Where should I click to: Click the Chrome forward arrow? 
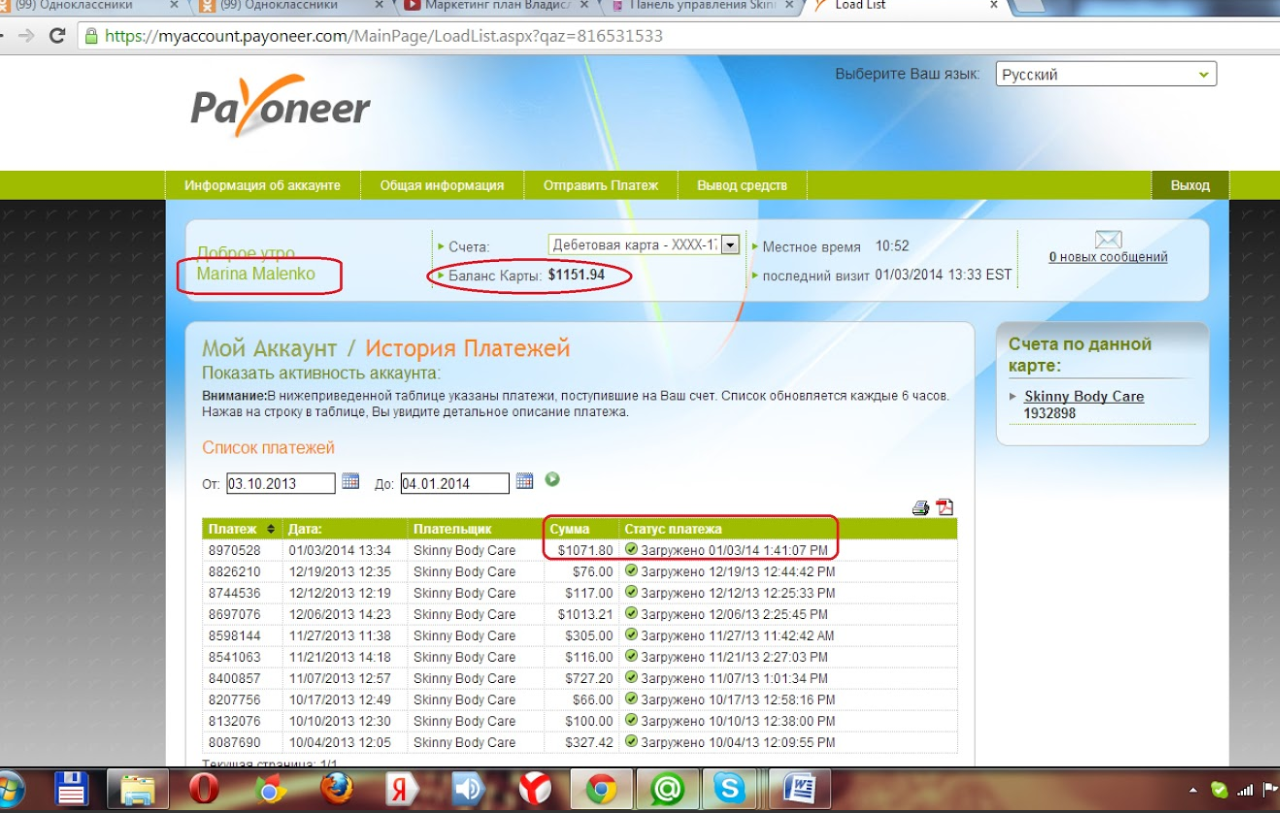pyautogui.click(x=26, y=36)
